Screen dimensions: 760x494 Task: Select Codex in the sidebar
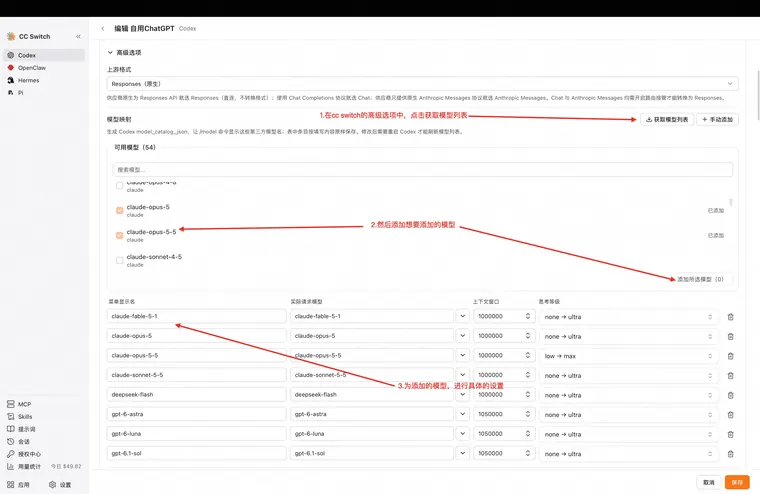[x=44, y=55]
